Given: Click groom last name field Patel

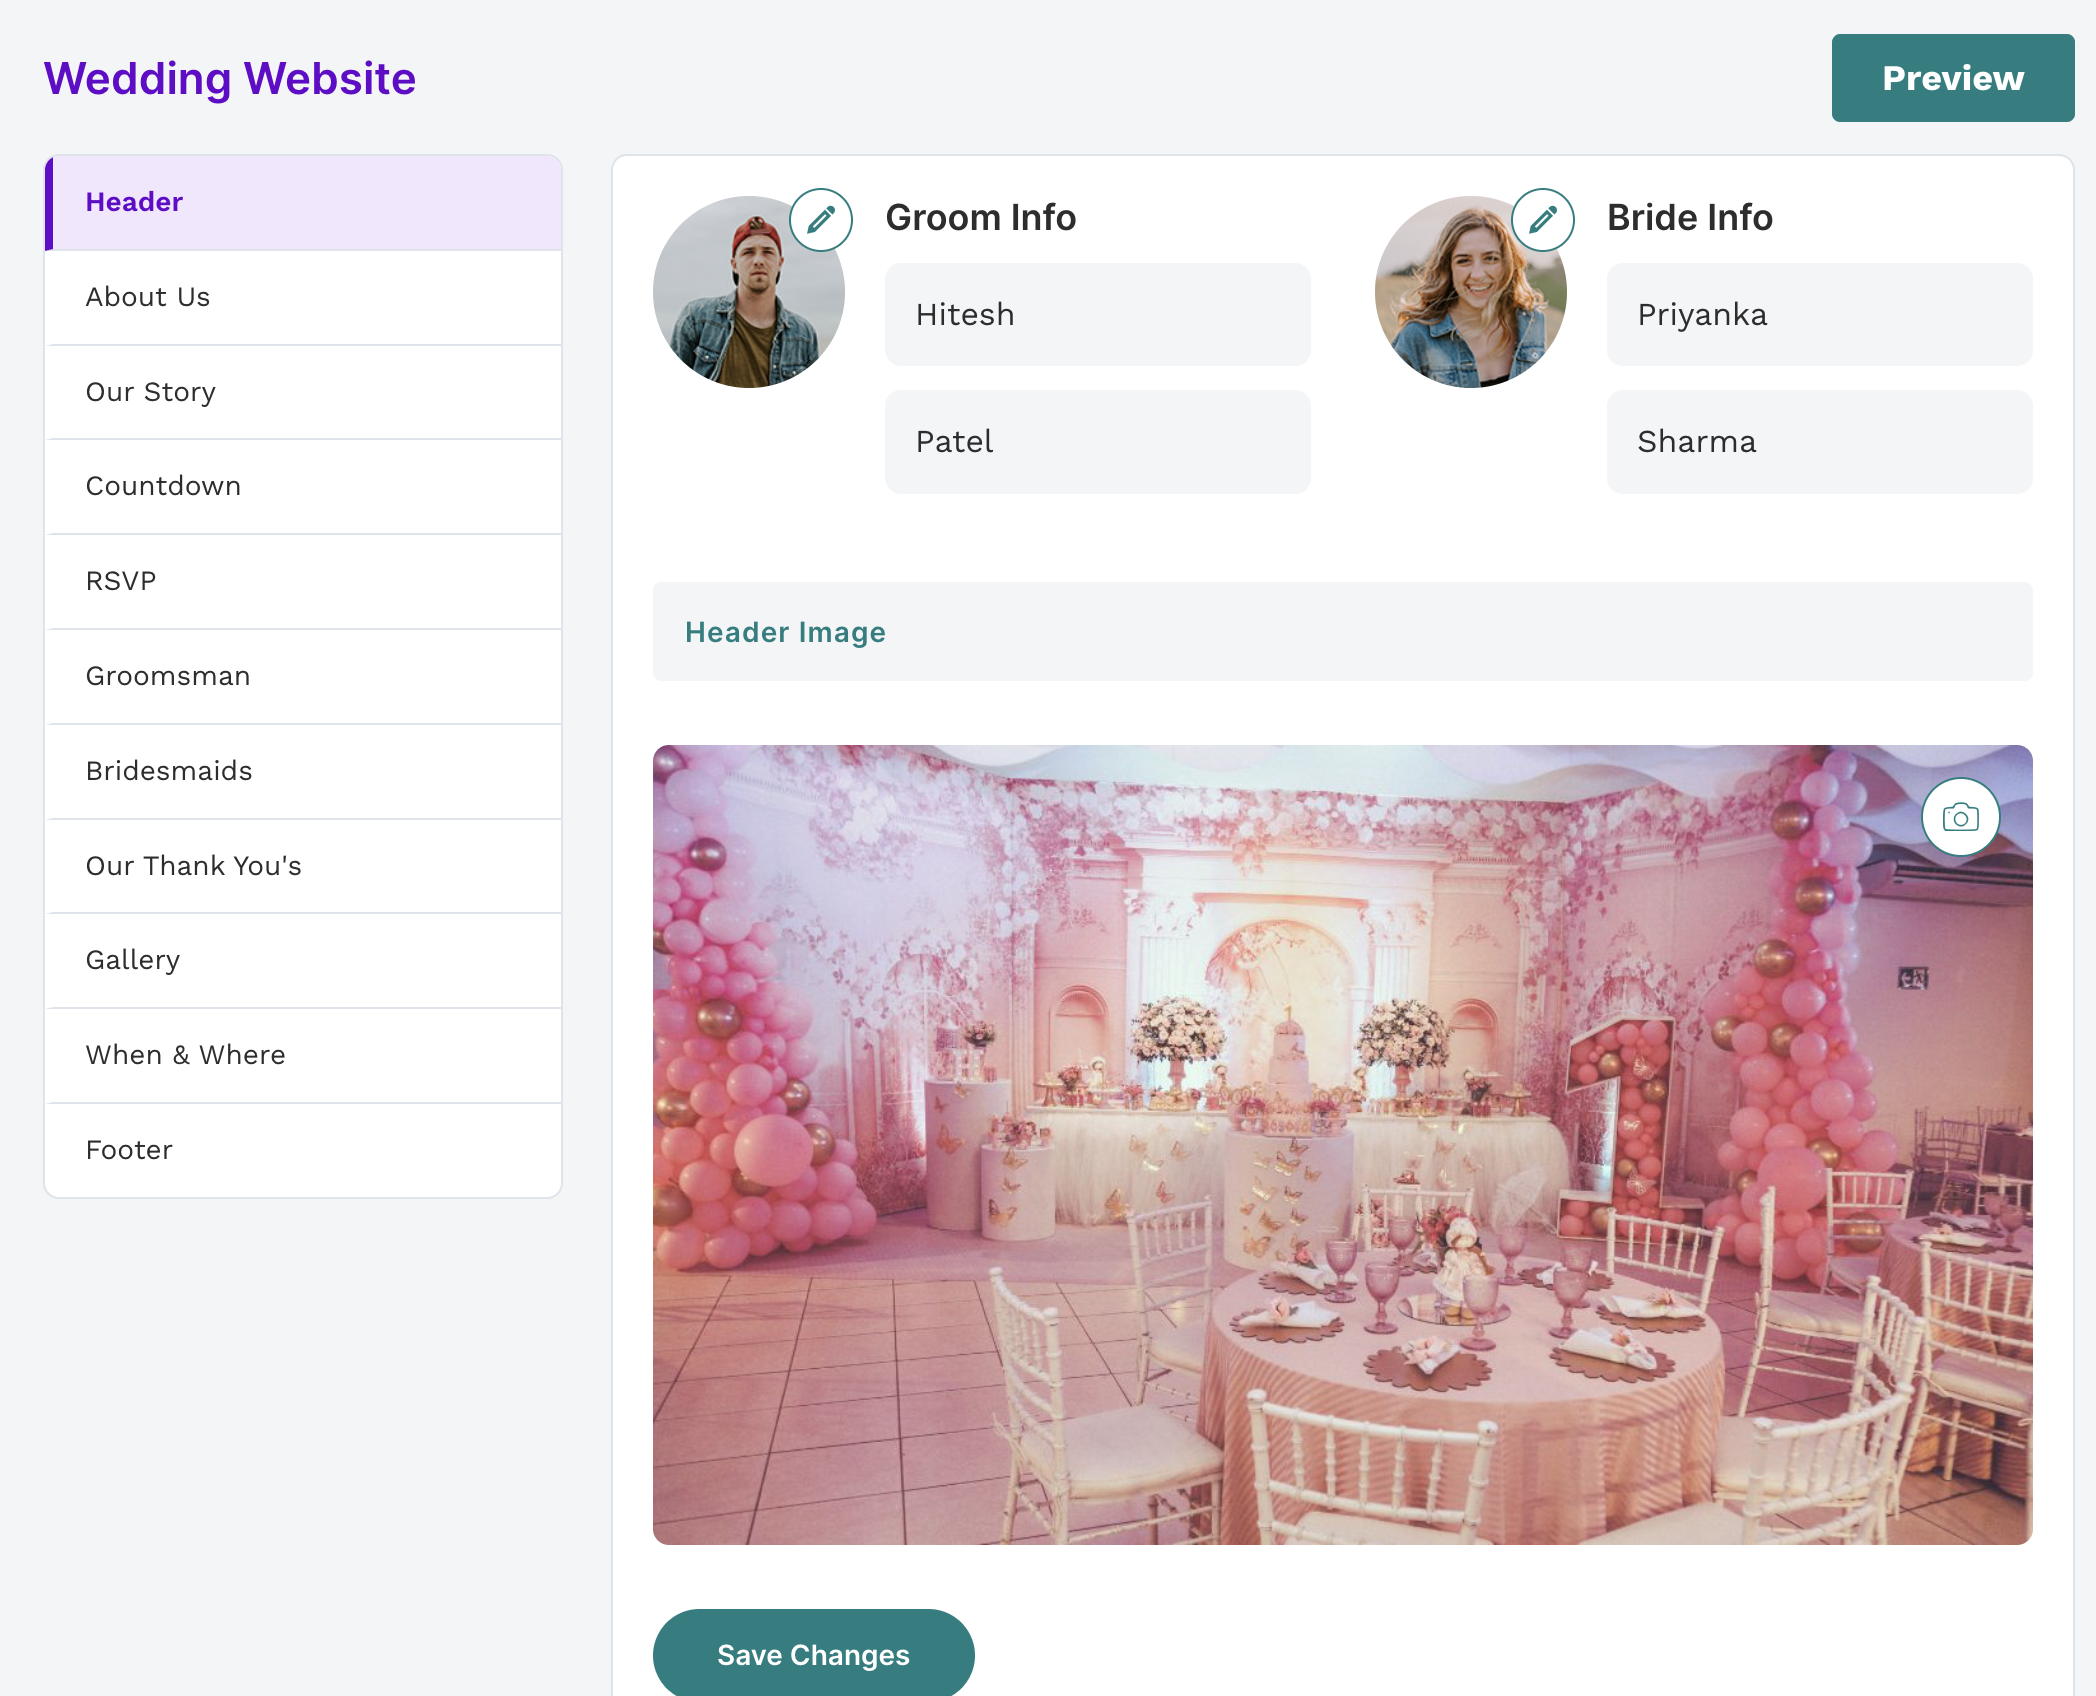Looking at the screenshot, I should [x=1097, y=441].
